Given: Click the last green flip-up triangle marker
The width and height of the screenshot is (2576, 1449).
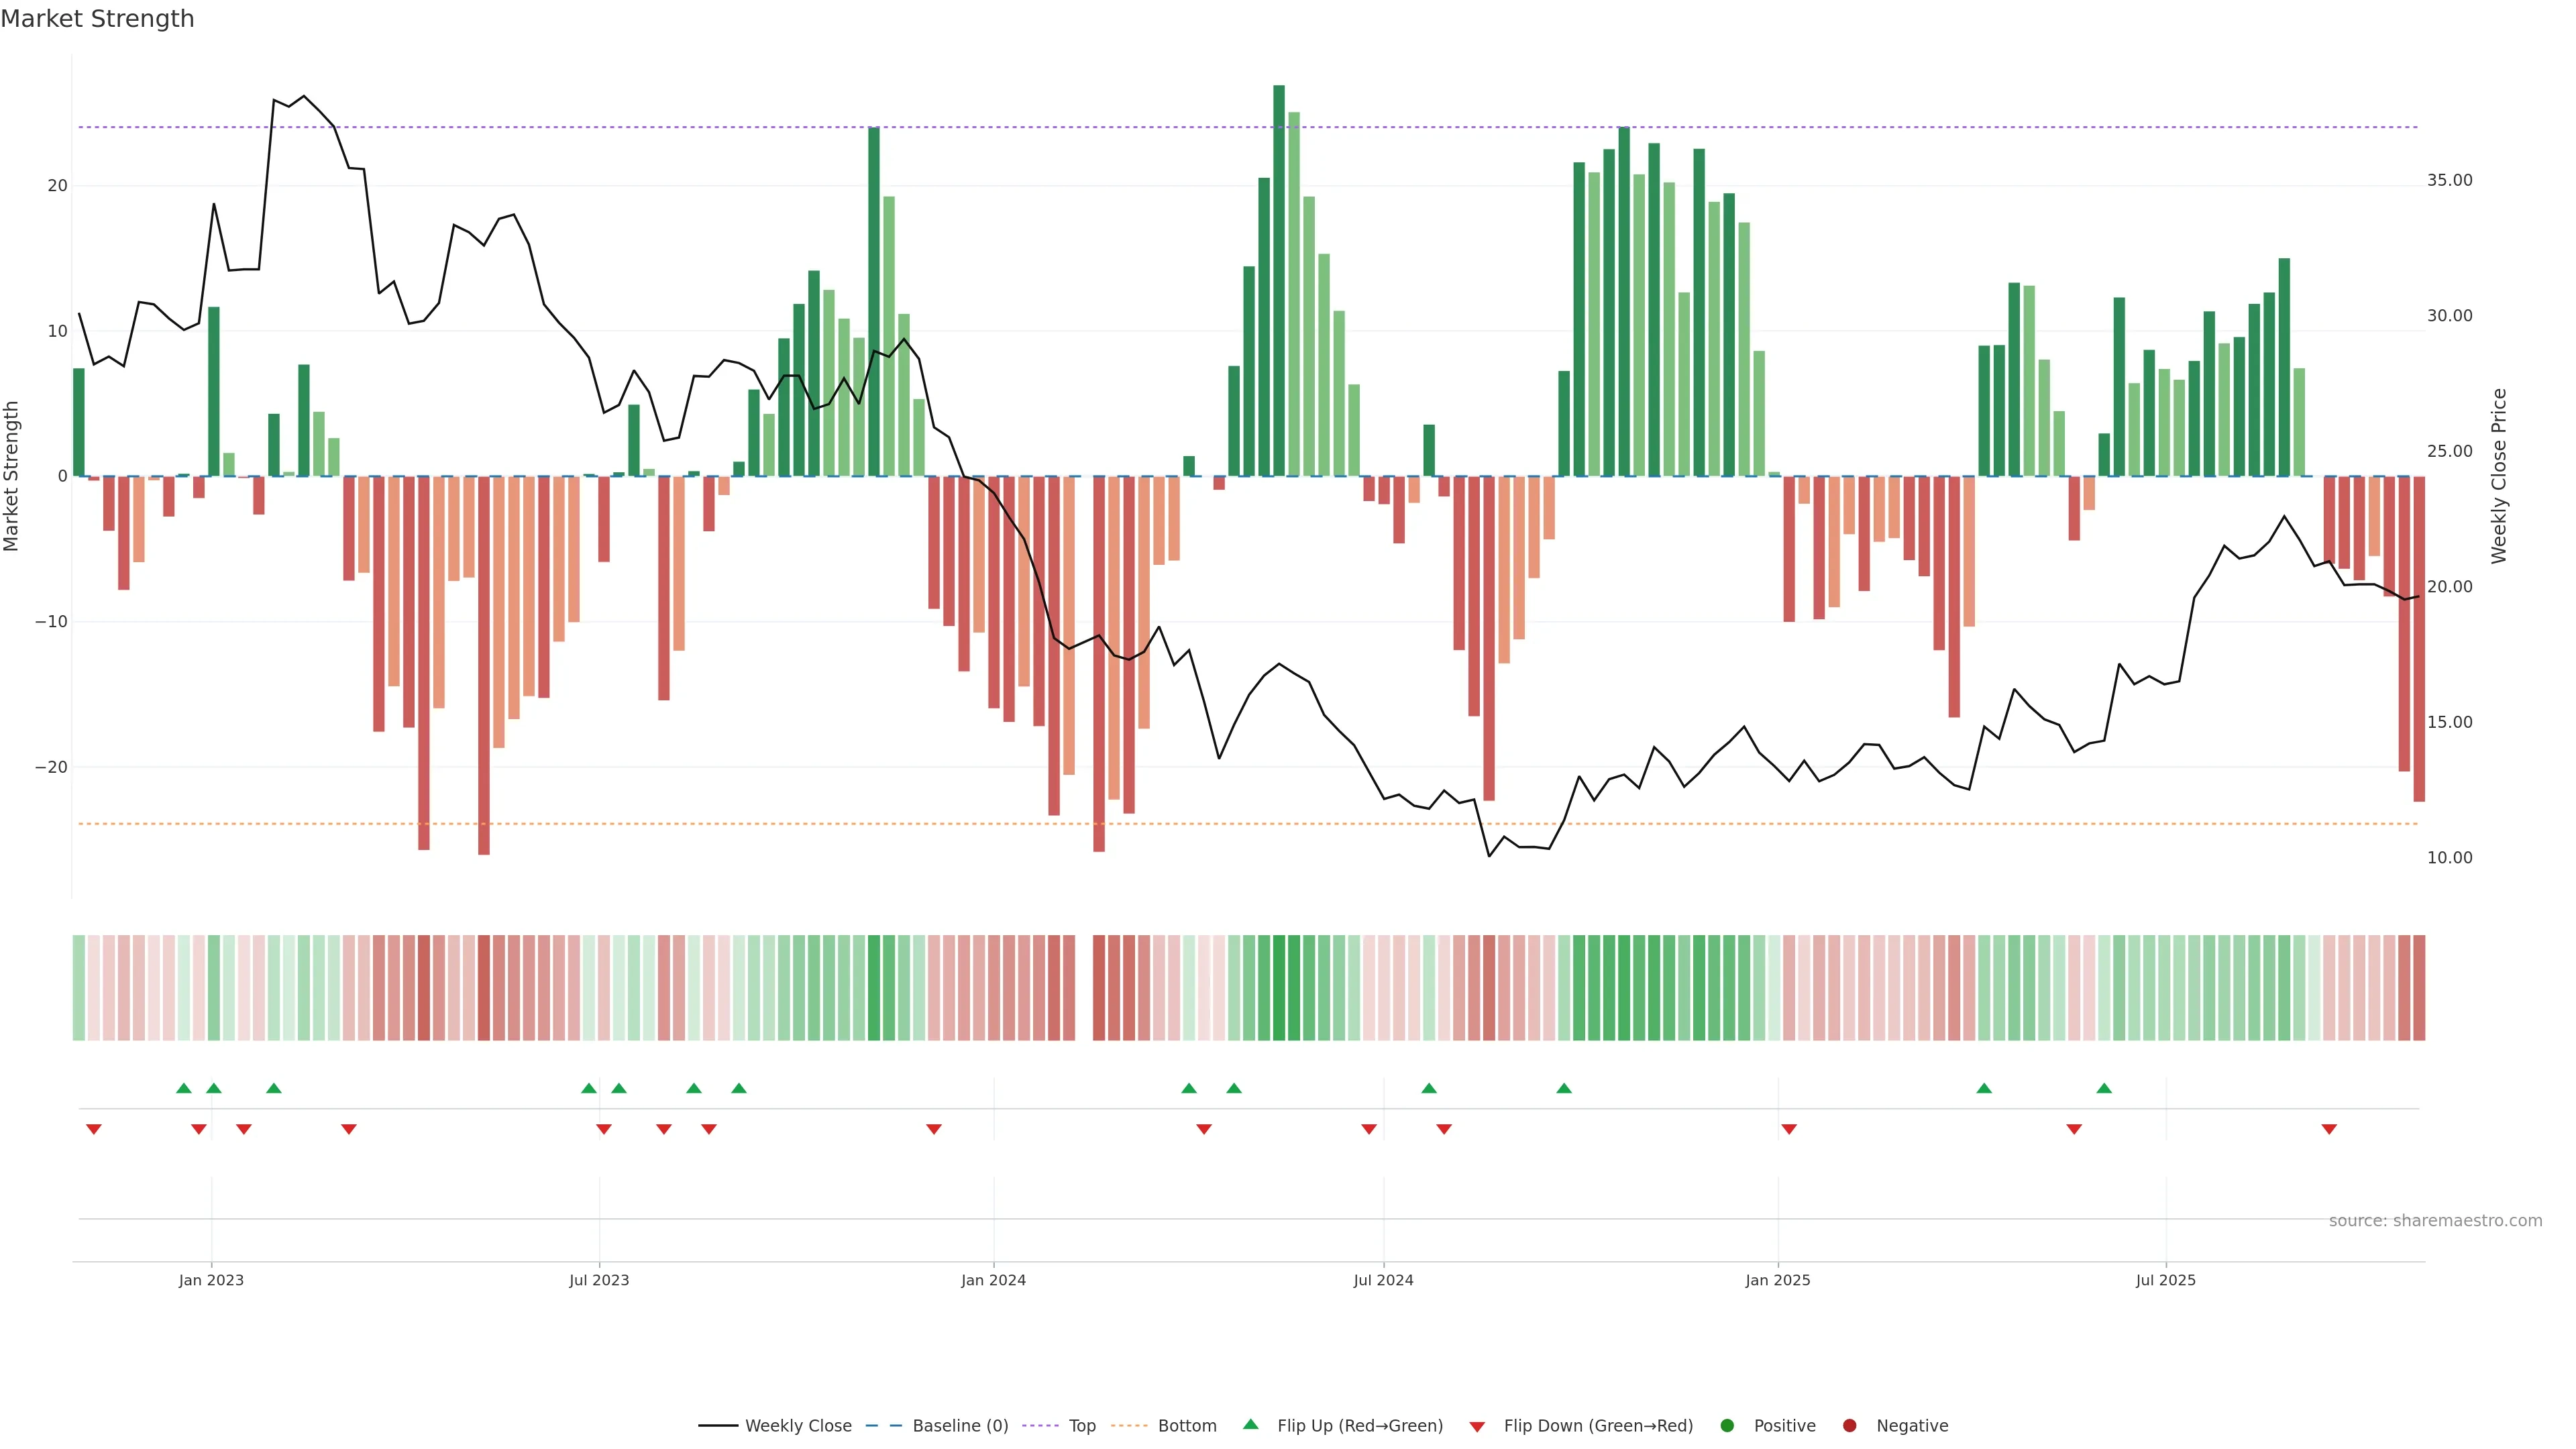Looking at the screenshot, I should pos(2104,1088).
